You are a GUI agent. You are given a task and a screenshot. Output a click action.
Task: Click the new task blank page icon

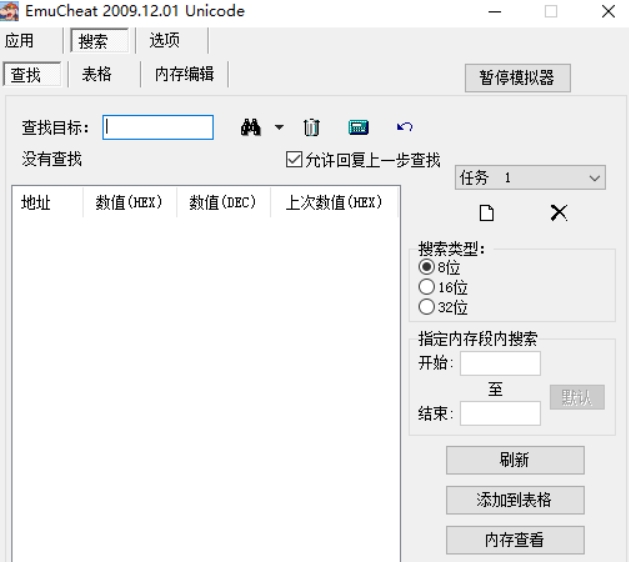pyautogui.click(x=487, y=213)
